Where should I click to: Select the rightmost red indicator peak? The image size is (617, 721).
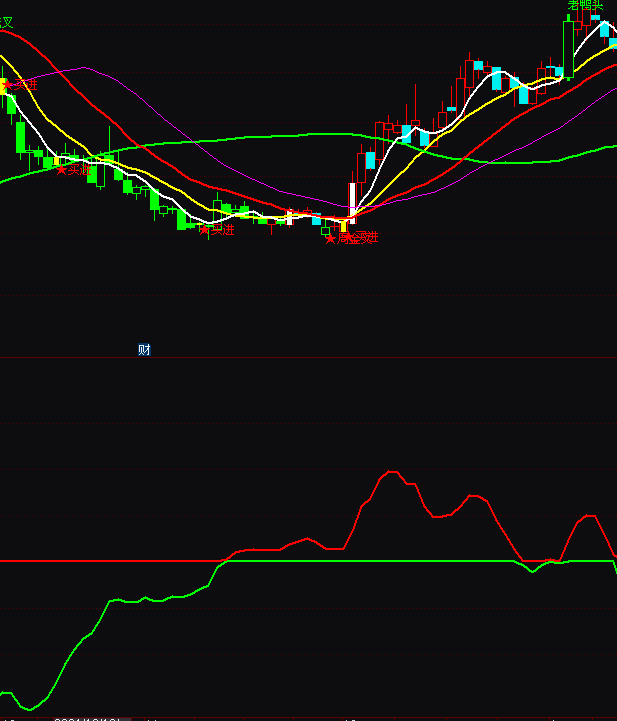click(x=588, y=516)
